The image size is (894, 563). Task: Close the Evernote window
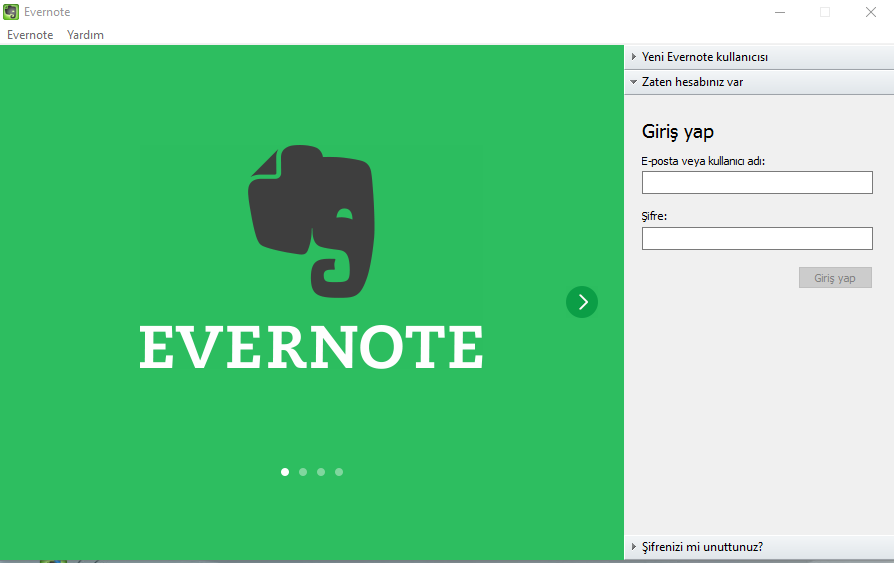(x=871, y=12)
